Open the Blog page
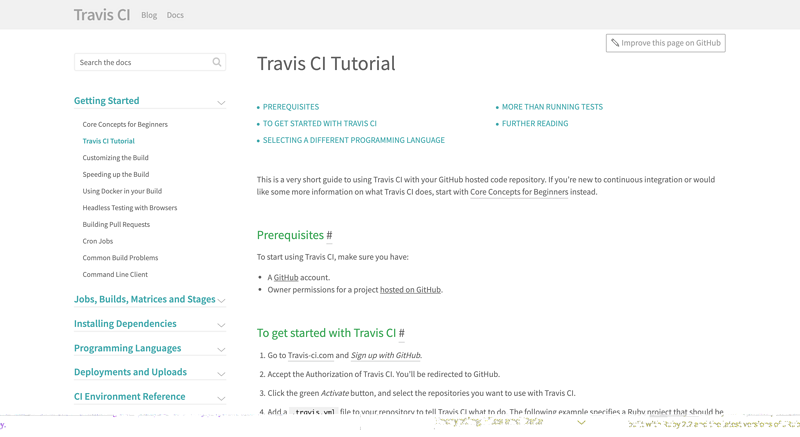800x437 pixels. tap(149, 15)
